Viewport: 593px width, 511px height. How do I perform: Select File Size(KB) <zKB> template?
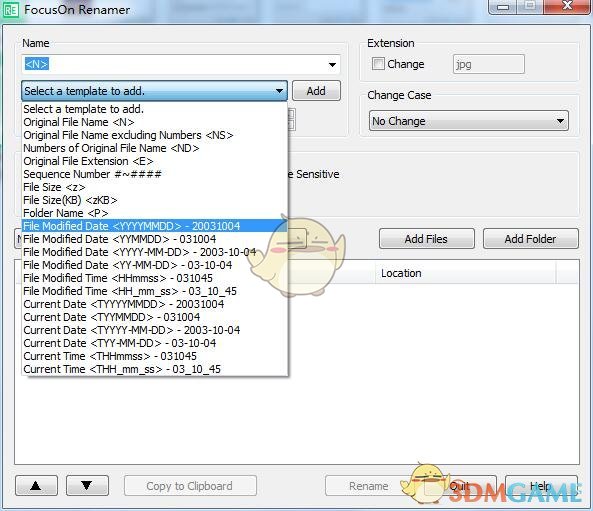[x=154, y=200]
